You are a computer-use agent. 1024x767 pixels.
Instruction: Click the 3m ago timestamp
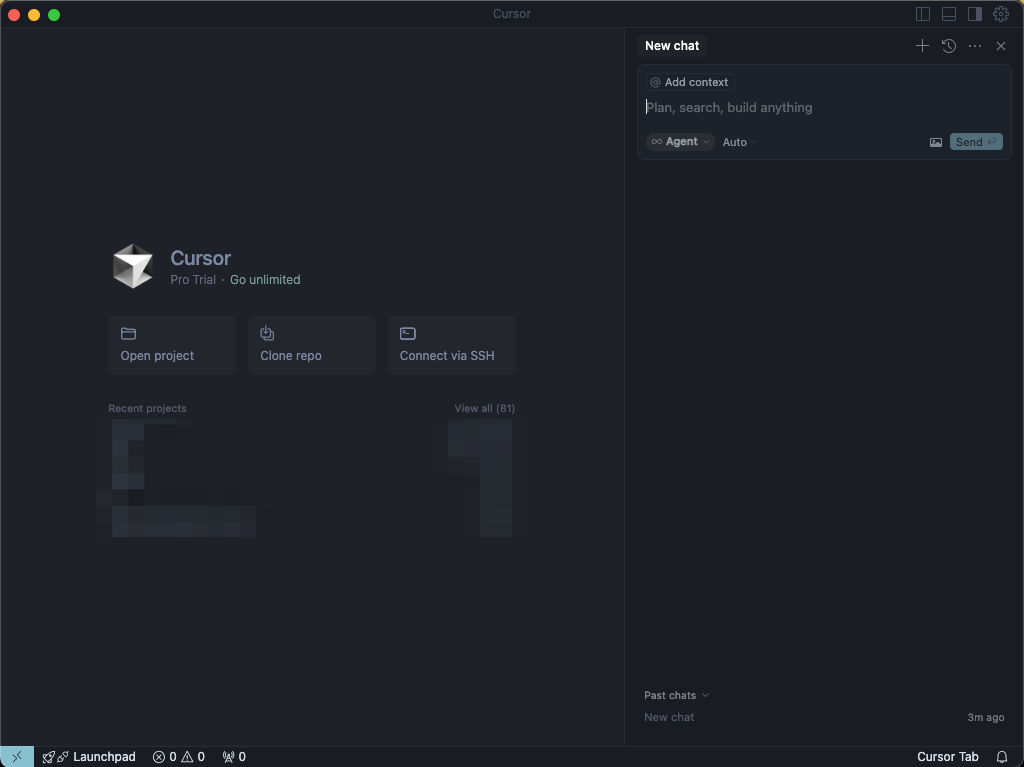tap(985, 717)
